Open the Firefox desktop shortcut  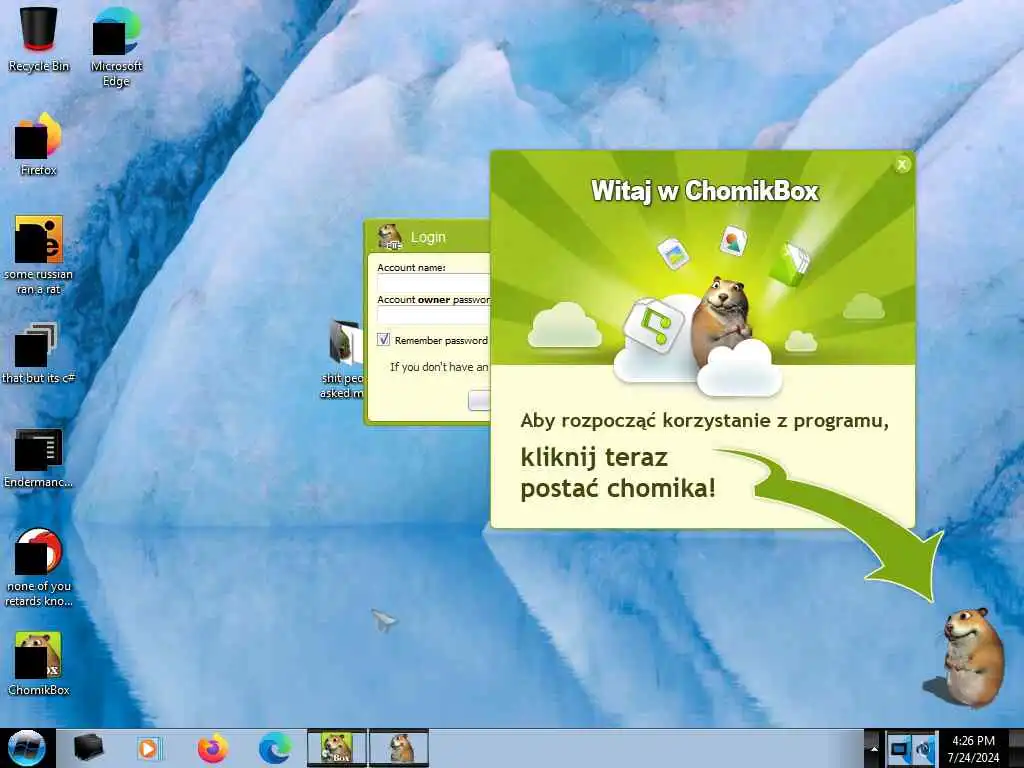tap(39, 144)
